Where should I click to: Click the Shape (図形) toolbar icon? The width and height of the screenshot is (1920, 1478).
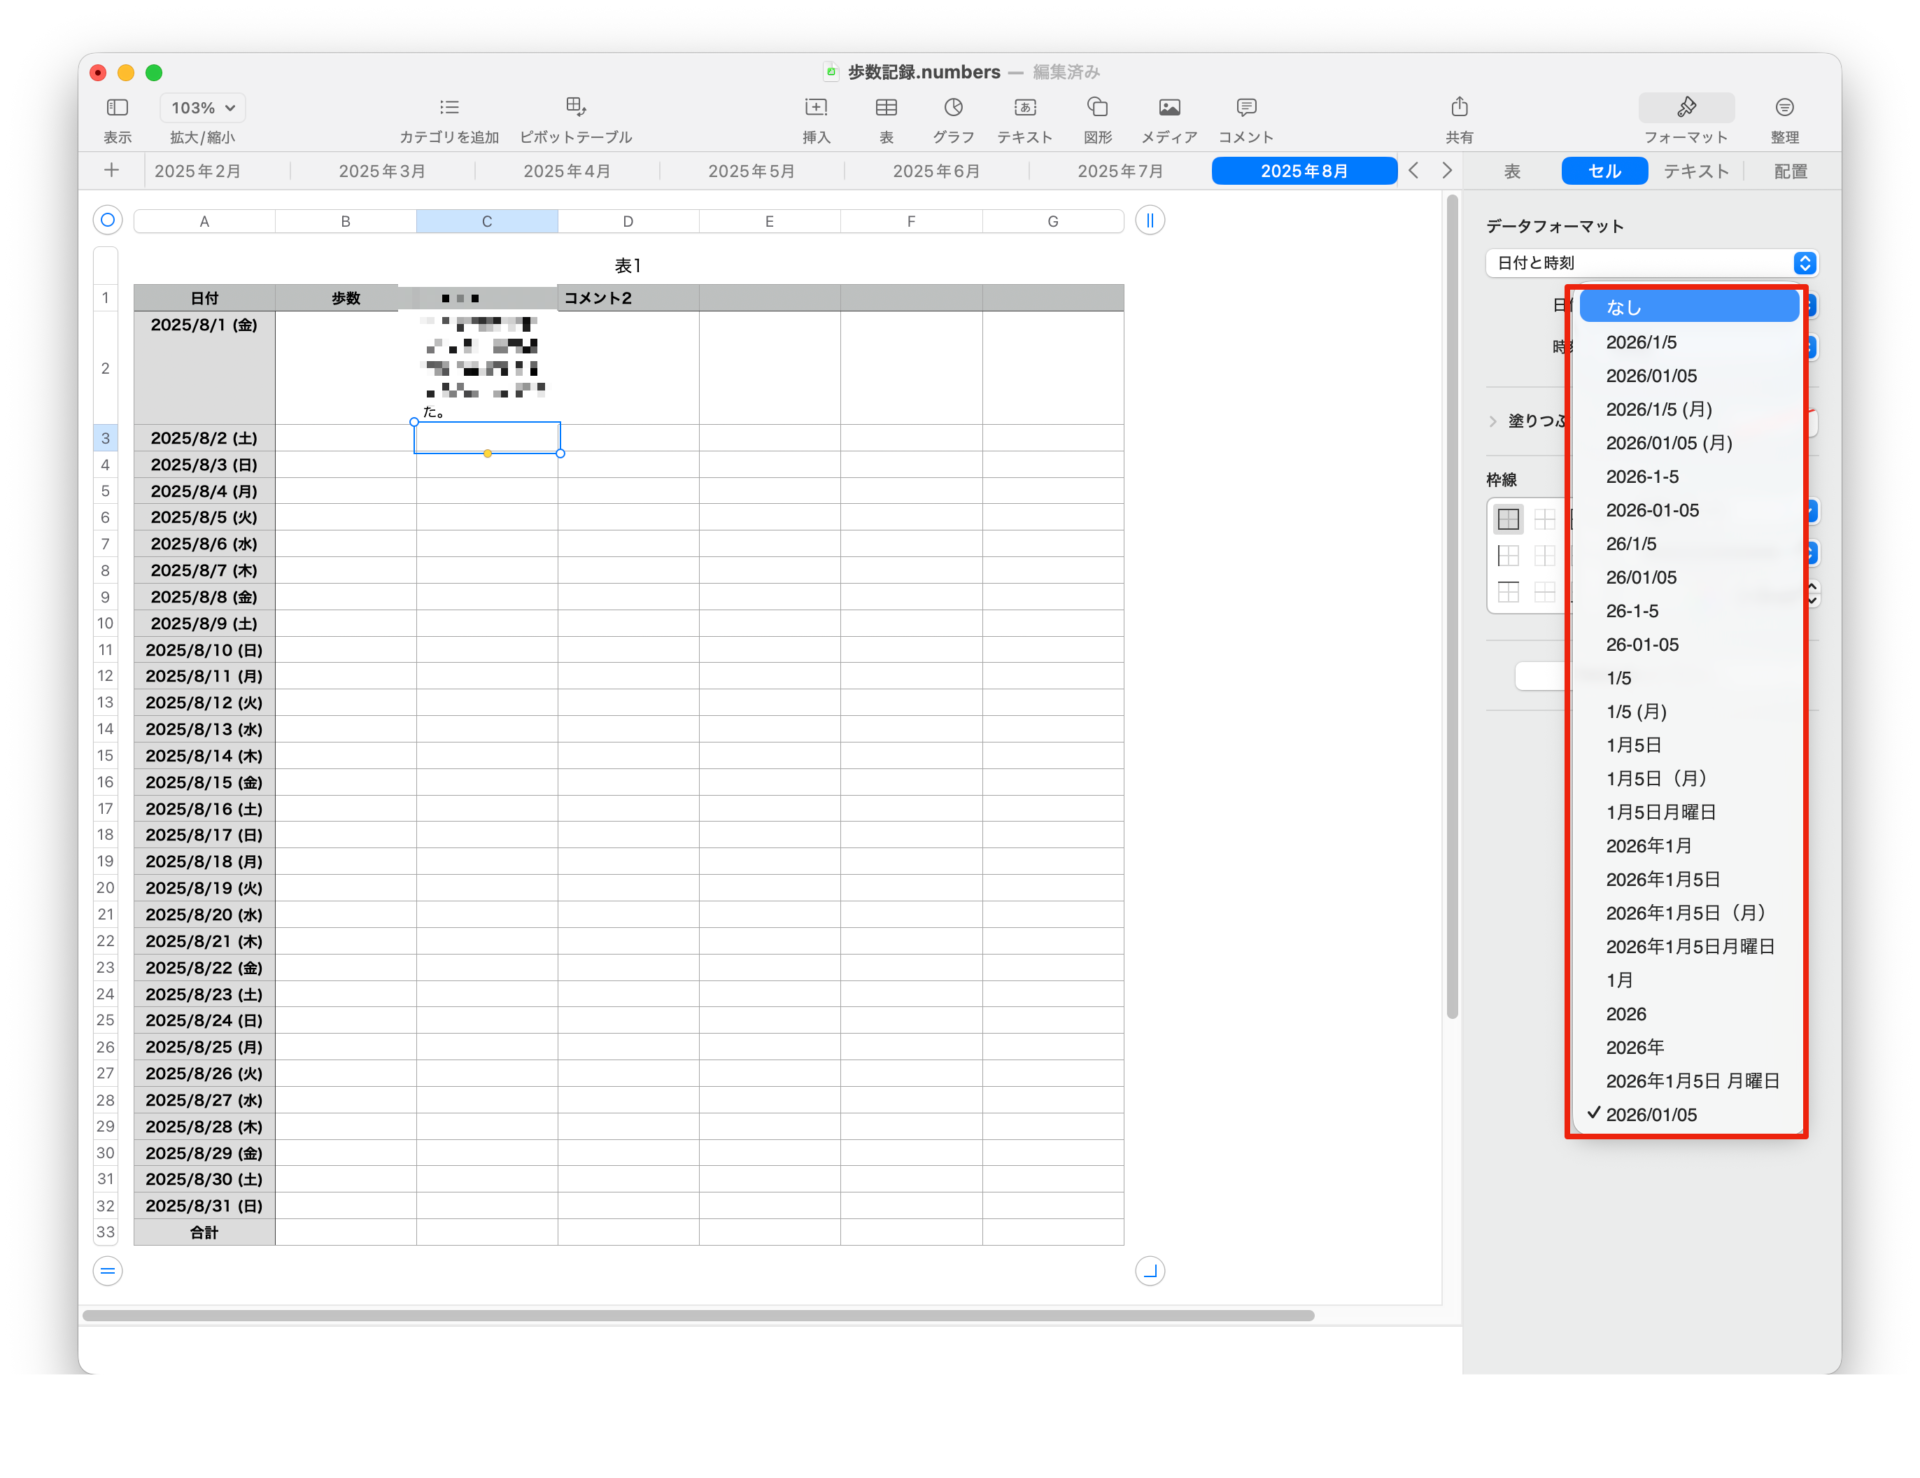point(1097,107)
